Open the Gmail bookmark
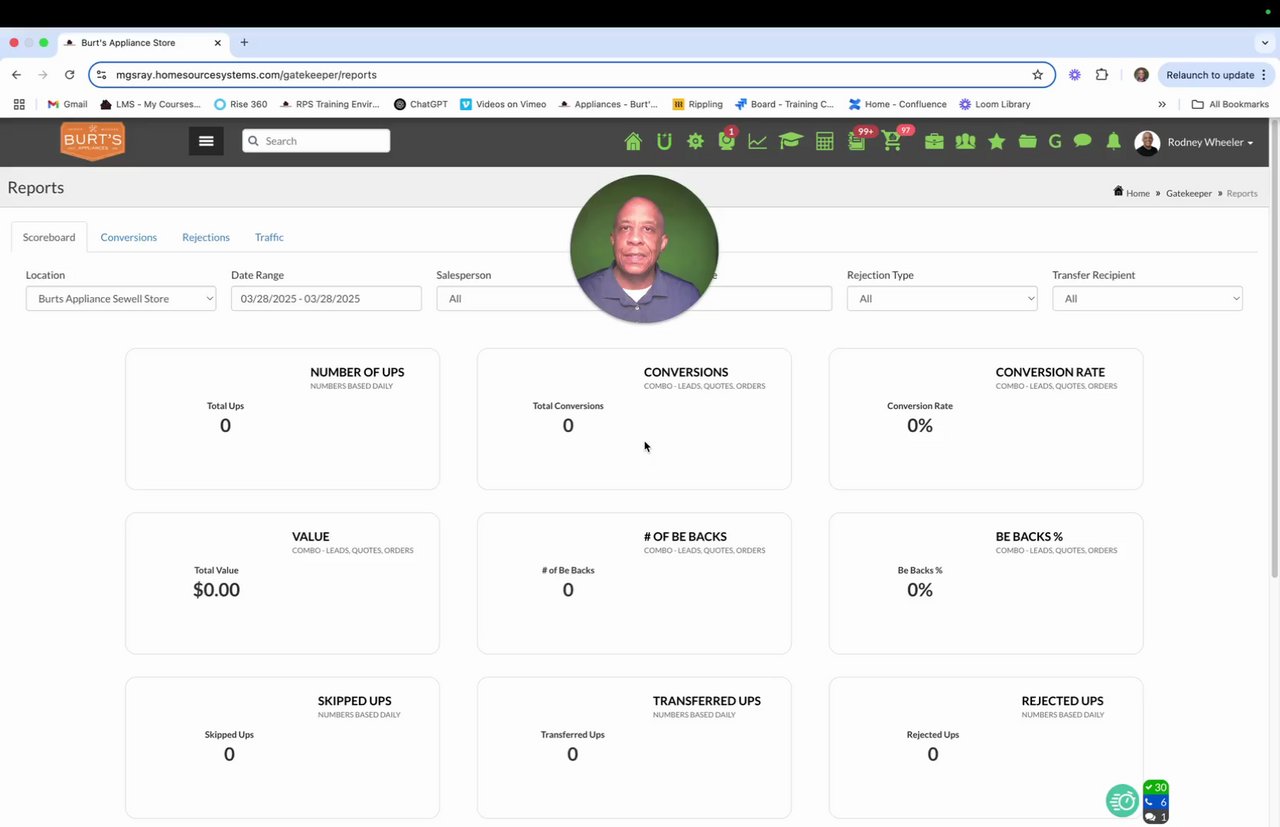This screenshot has width=1280, height=827. (67, 104)
